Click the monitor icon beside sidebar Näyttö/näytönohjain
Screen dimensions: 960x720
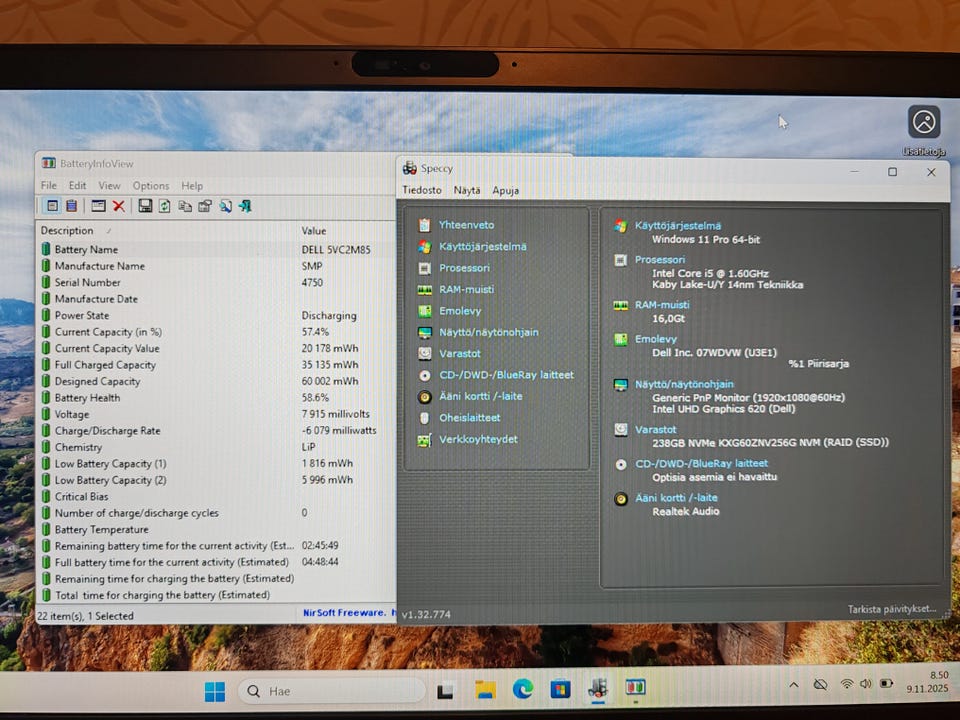[424, 332]
